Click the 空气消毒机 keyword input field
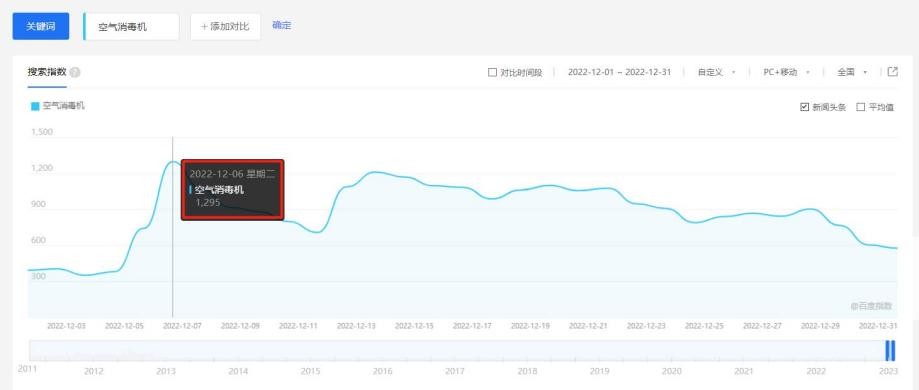 (x=131, y=26)
